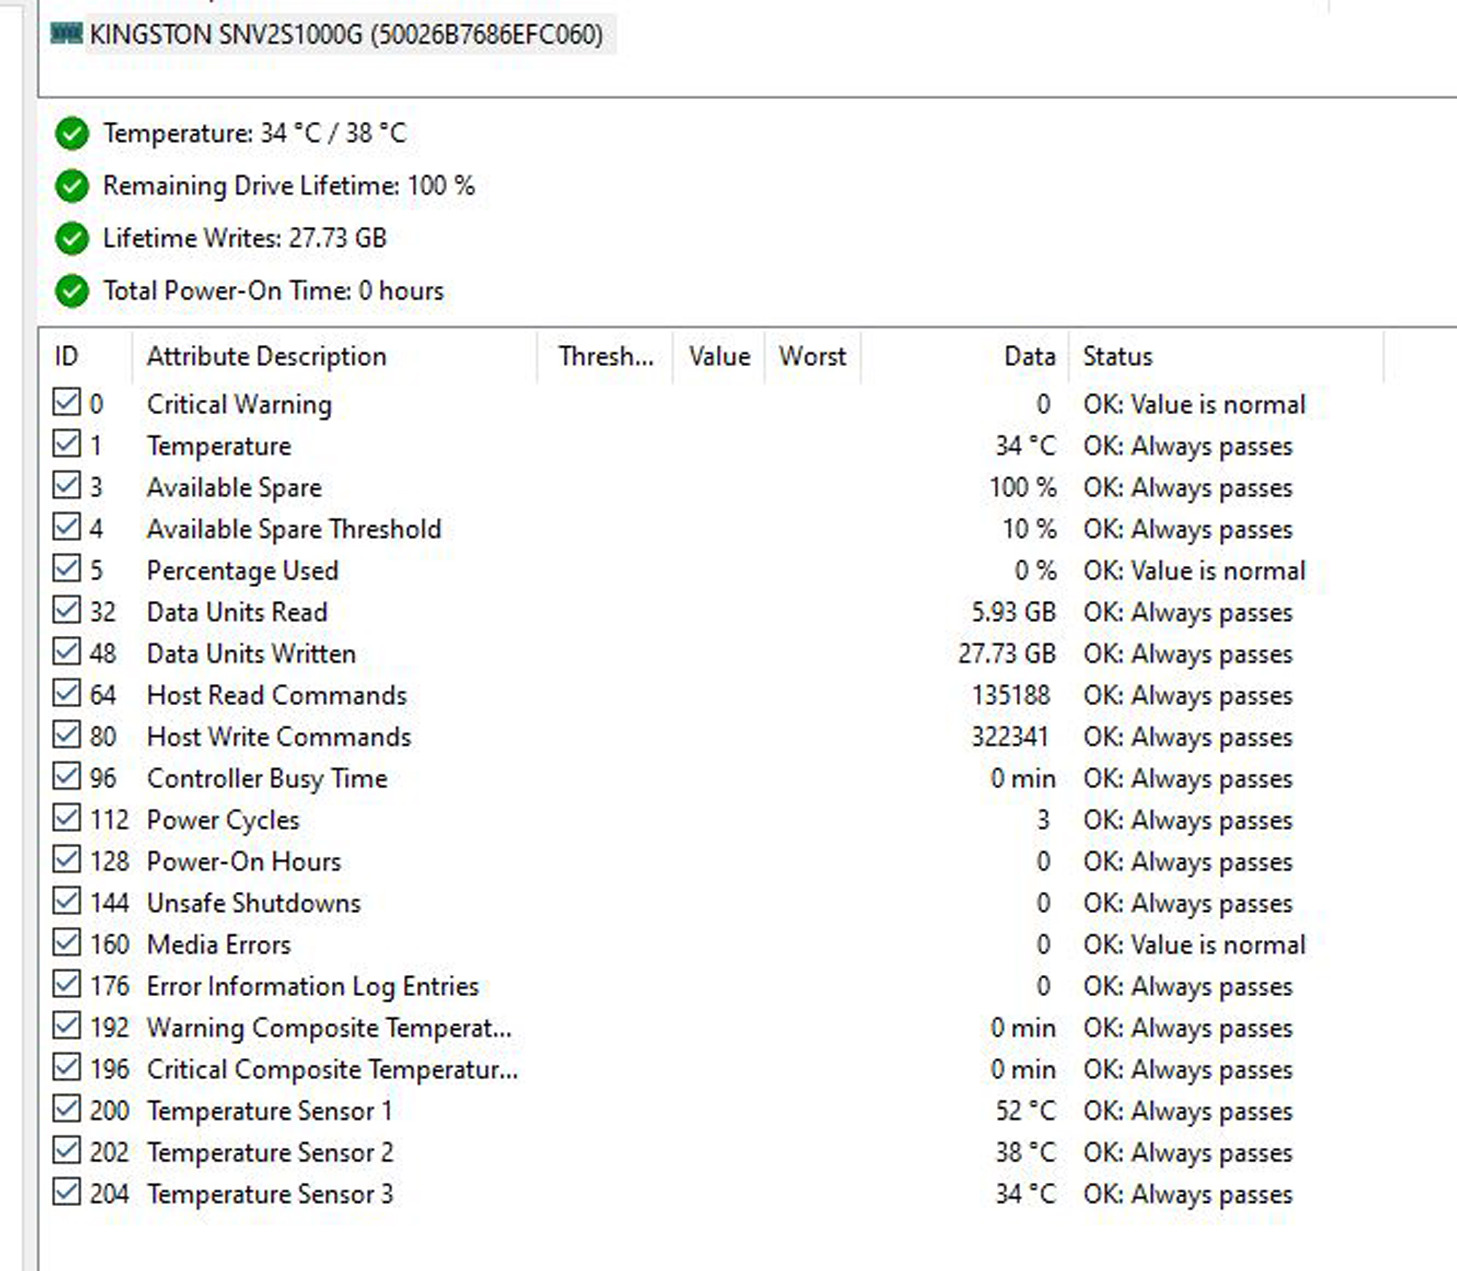The image size is (1457, 1271).
Task: Click the '5.93 GB' data value
Action: pyautogui.click(x=1013, y=612)
